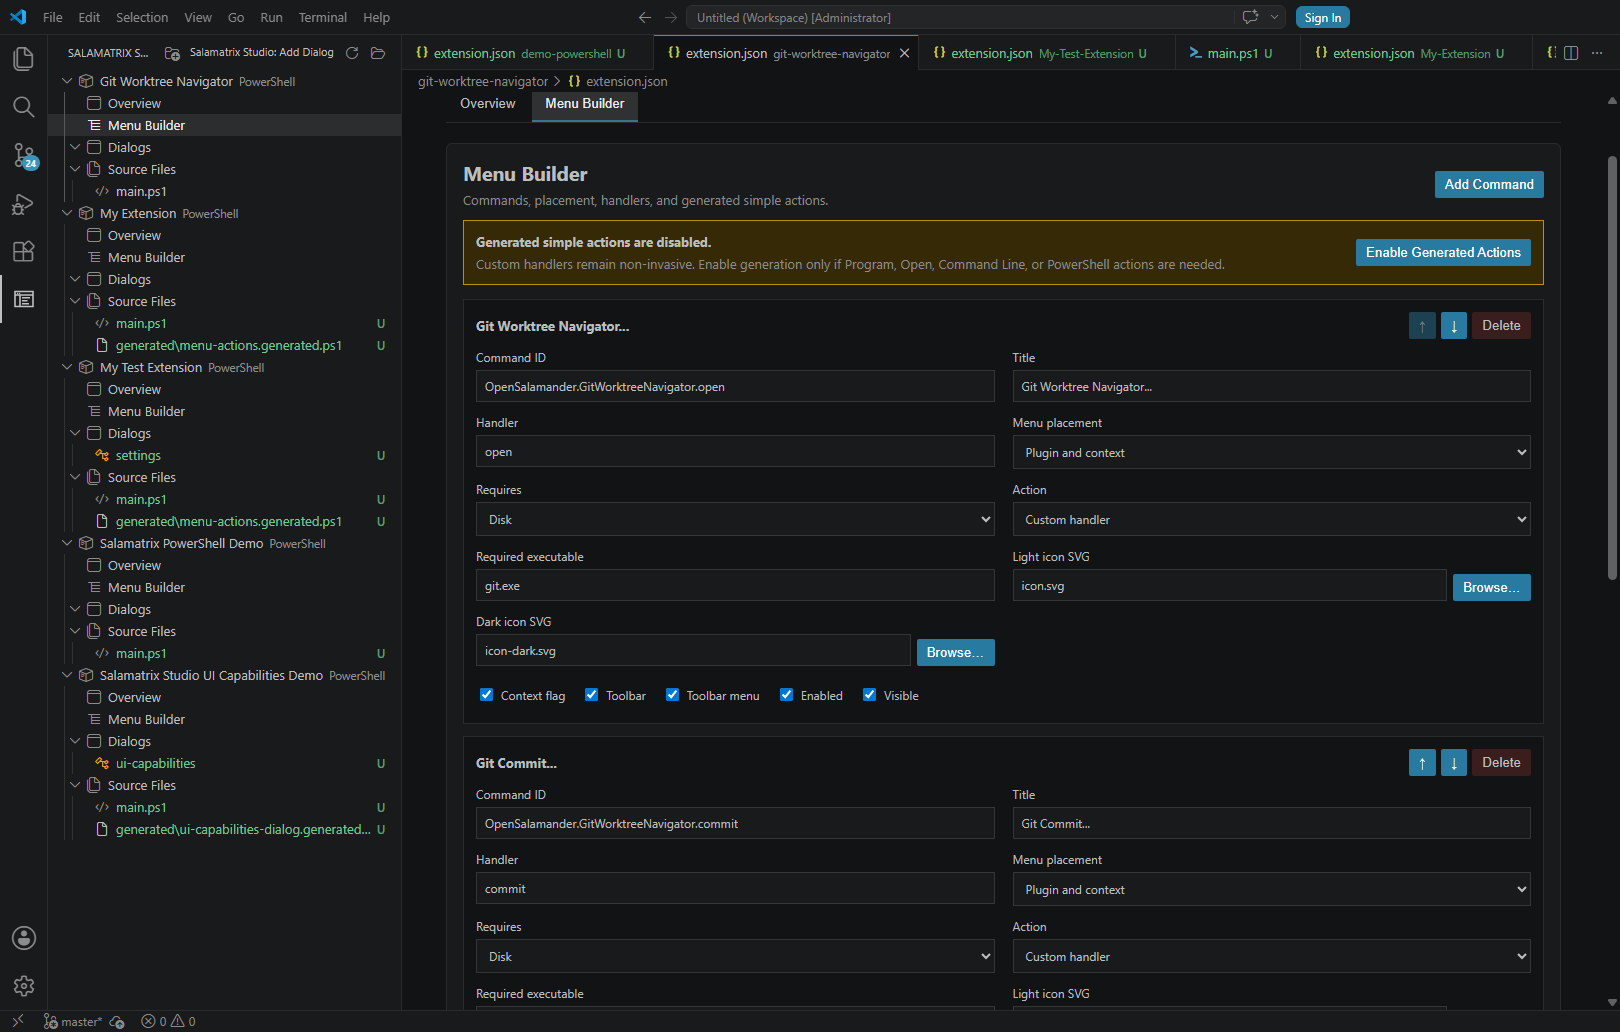Switch to the main.ps1 editor tab
Screen dimensions: 1620x1032
1238,53
